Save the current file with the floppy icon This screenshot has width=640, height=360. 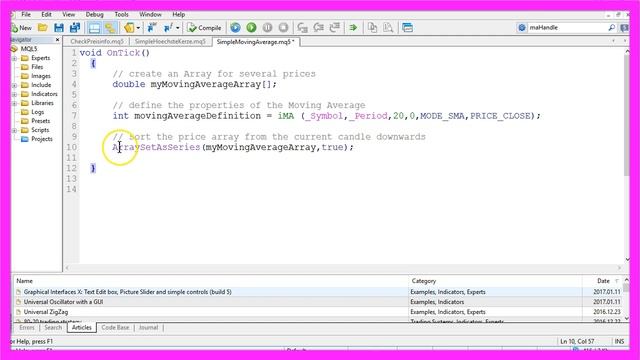pos(59,28)
